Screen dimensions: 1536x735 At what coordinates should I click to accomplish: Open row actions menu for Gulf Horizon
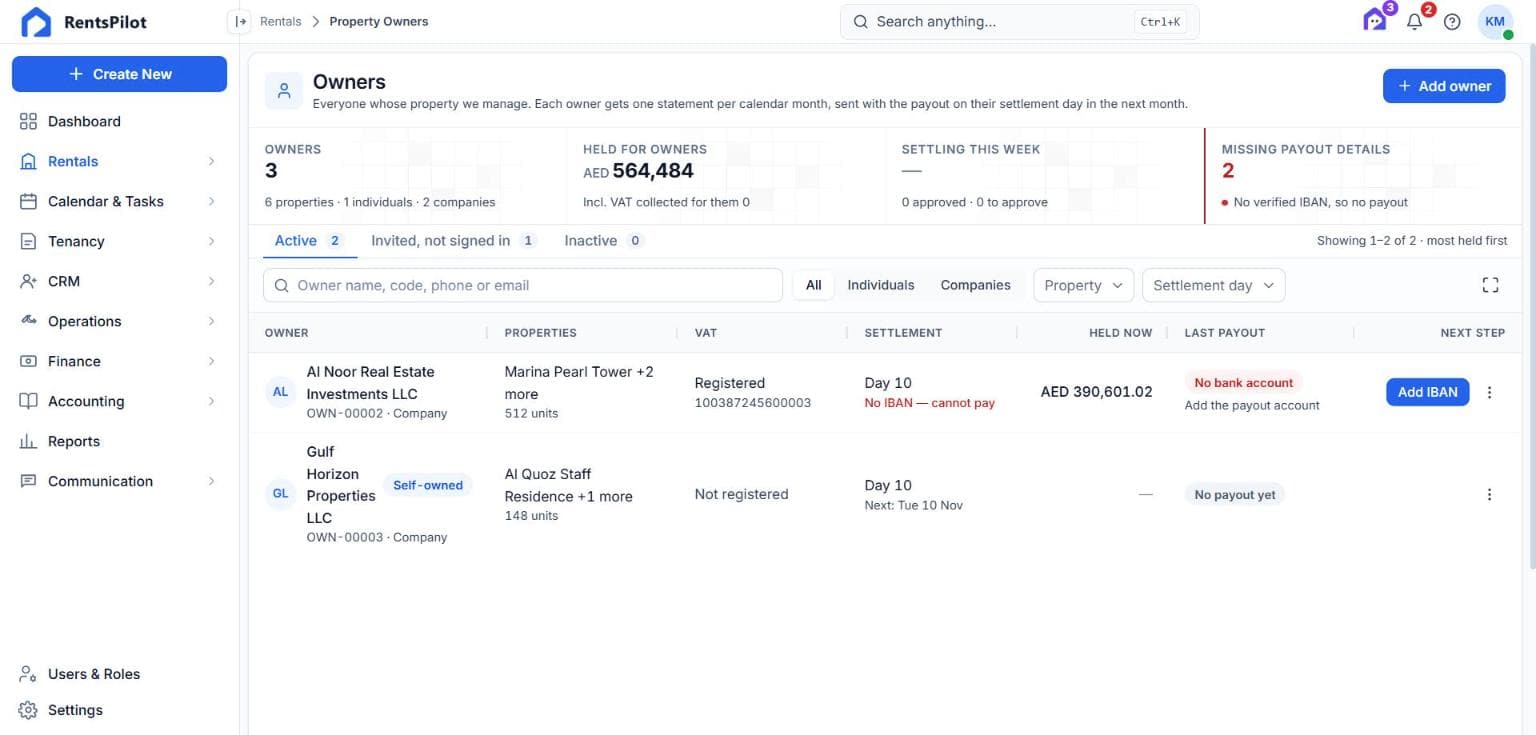pos(1489,495)
